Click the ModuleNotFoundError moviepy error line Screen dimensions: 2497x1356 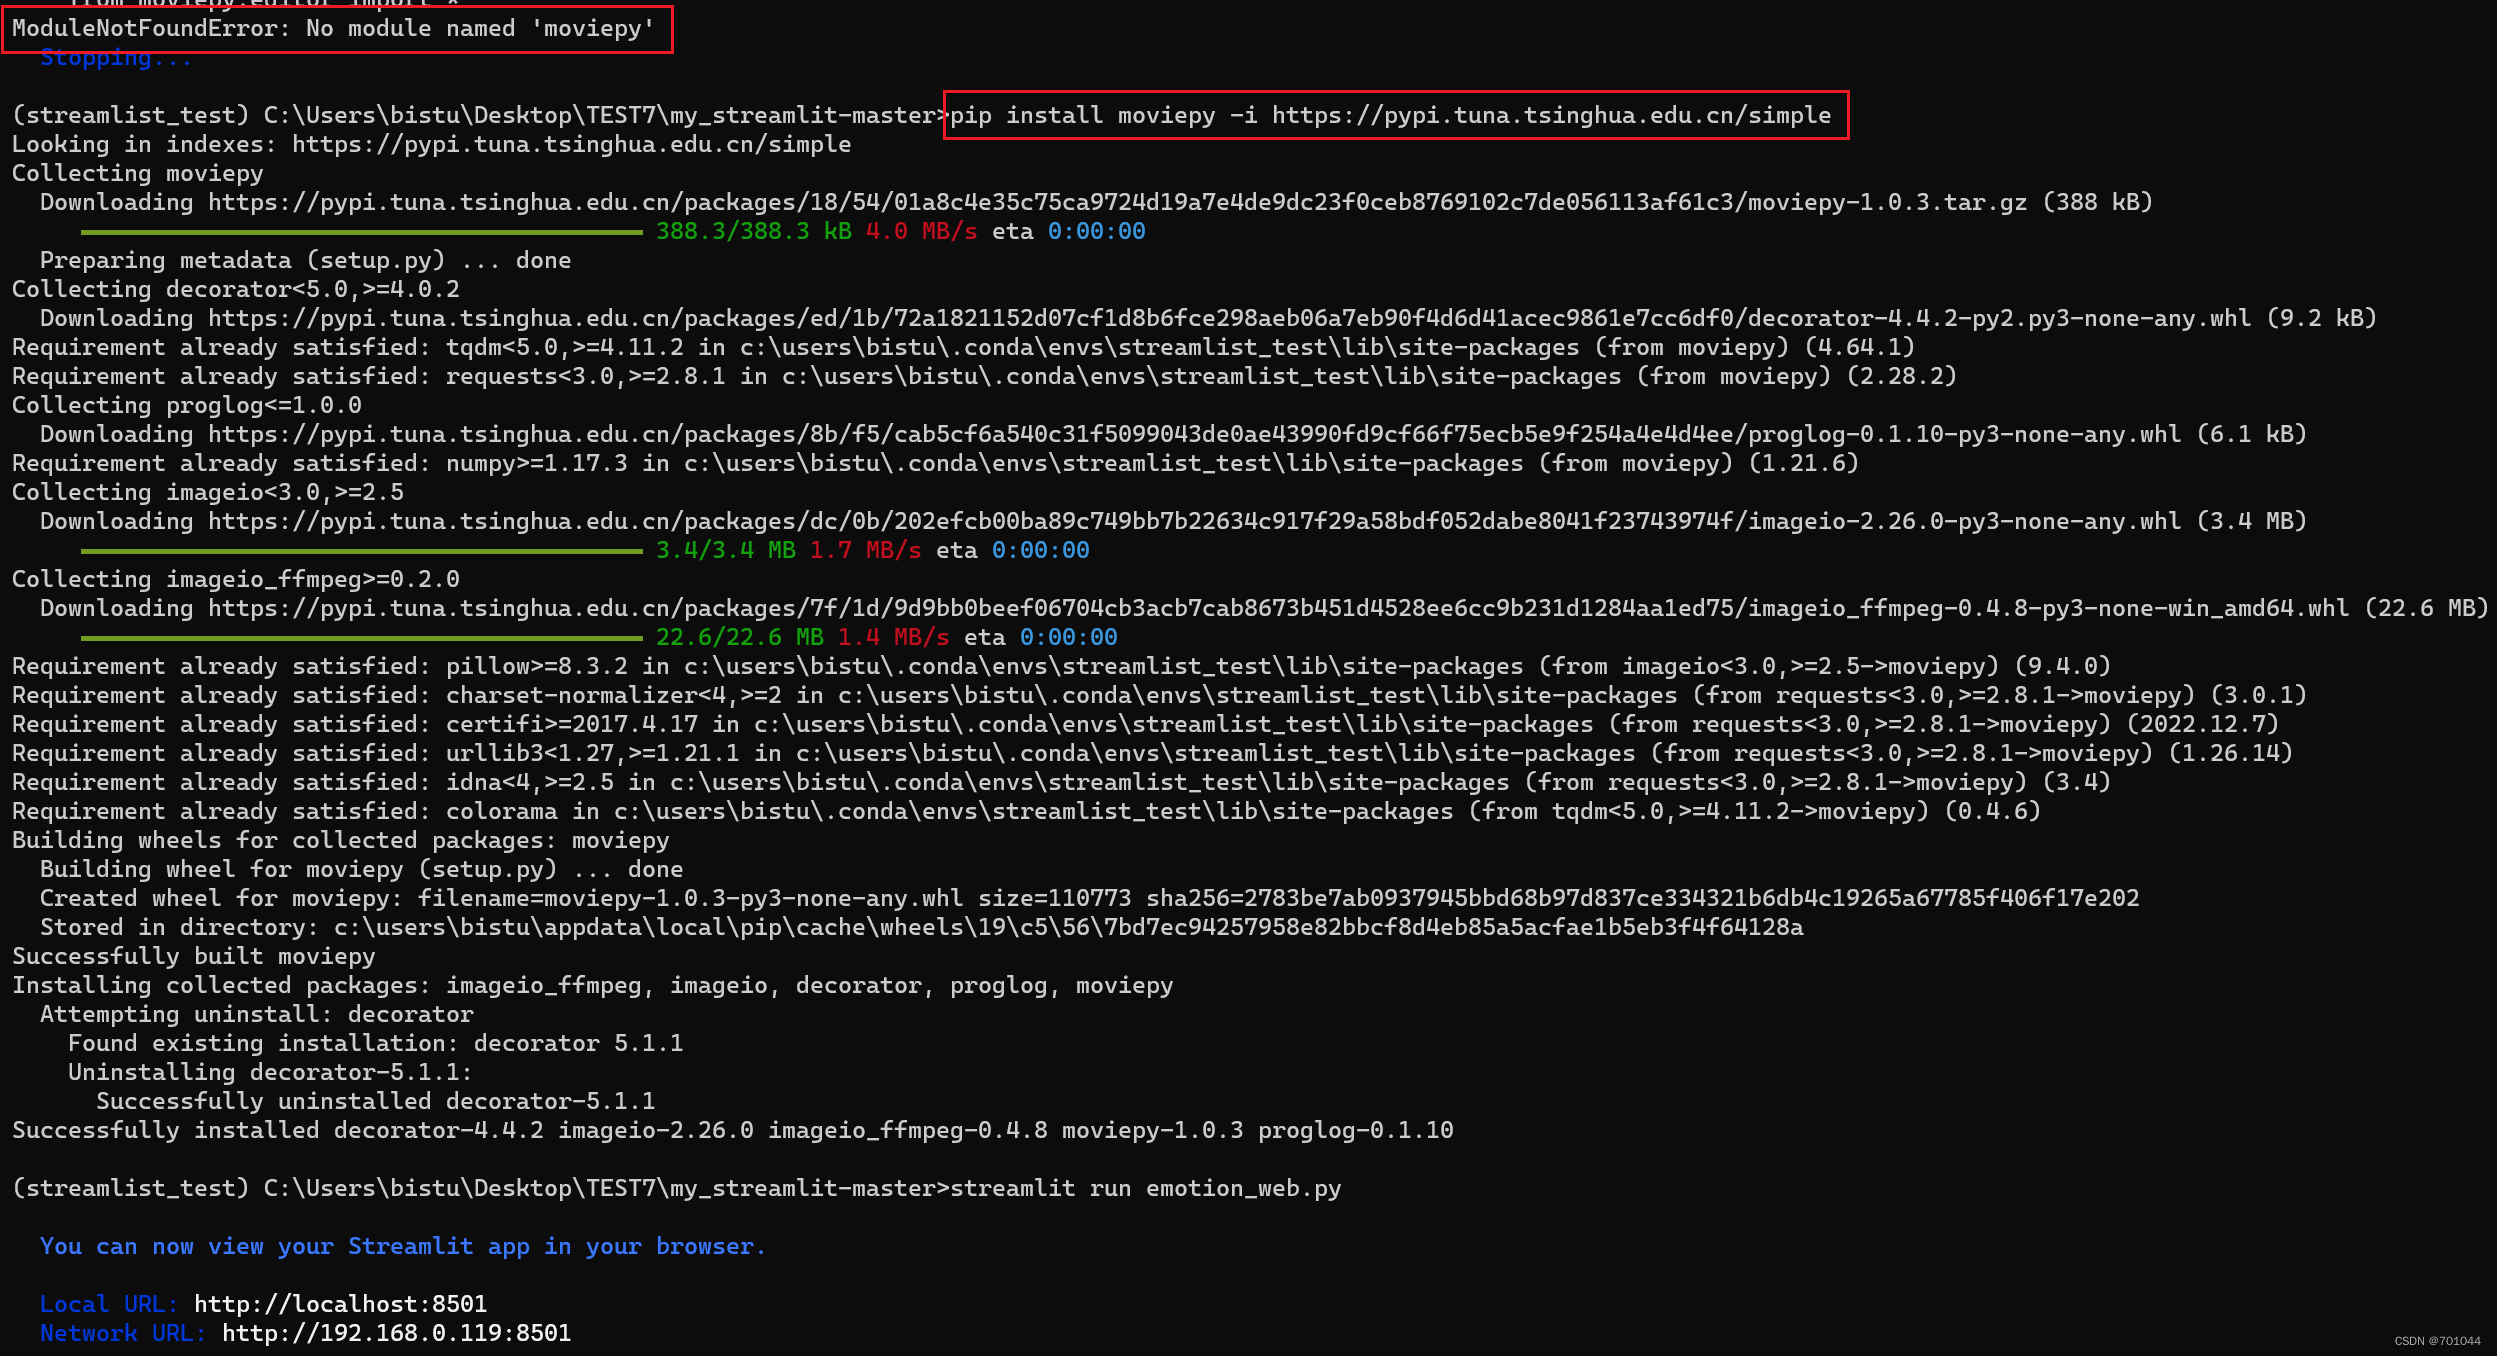[333, 29]
